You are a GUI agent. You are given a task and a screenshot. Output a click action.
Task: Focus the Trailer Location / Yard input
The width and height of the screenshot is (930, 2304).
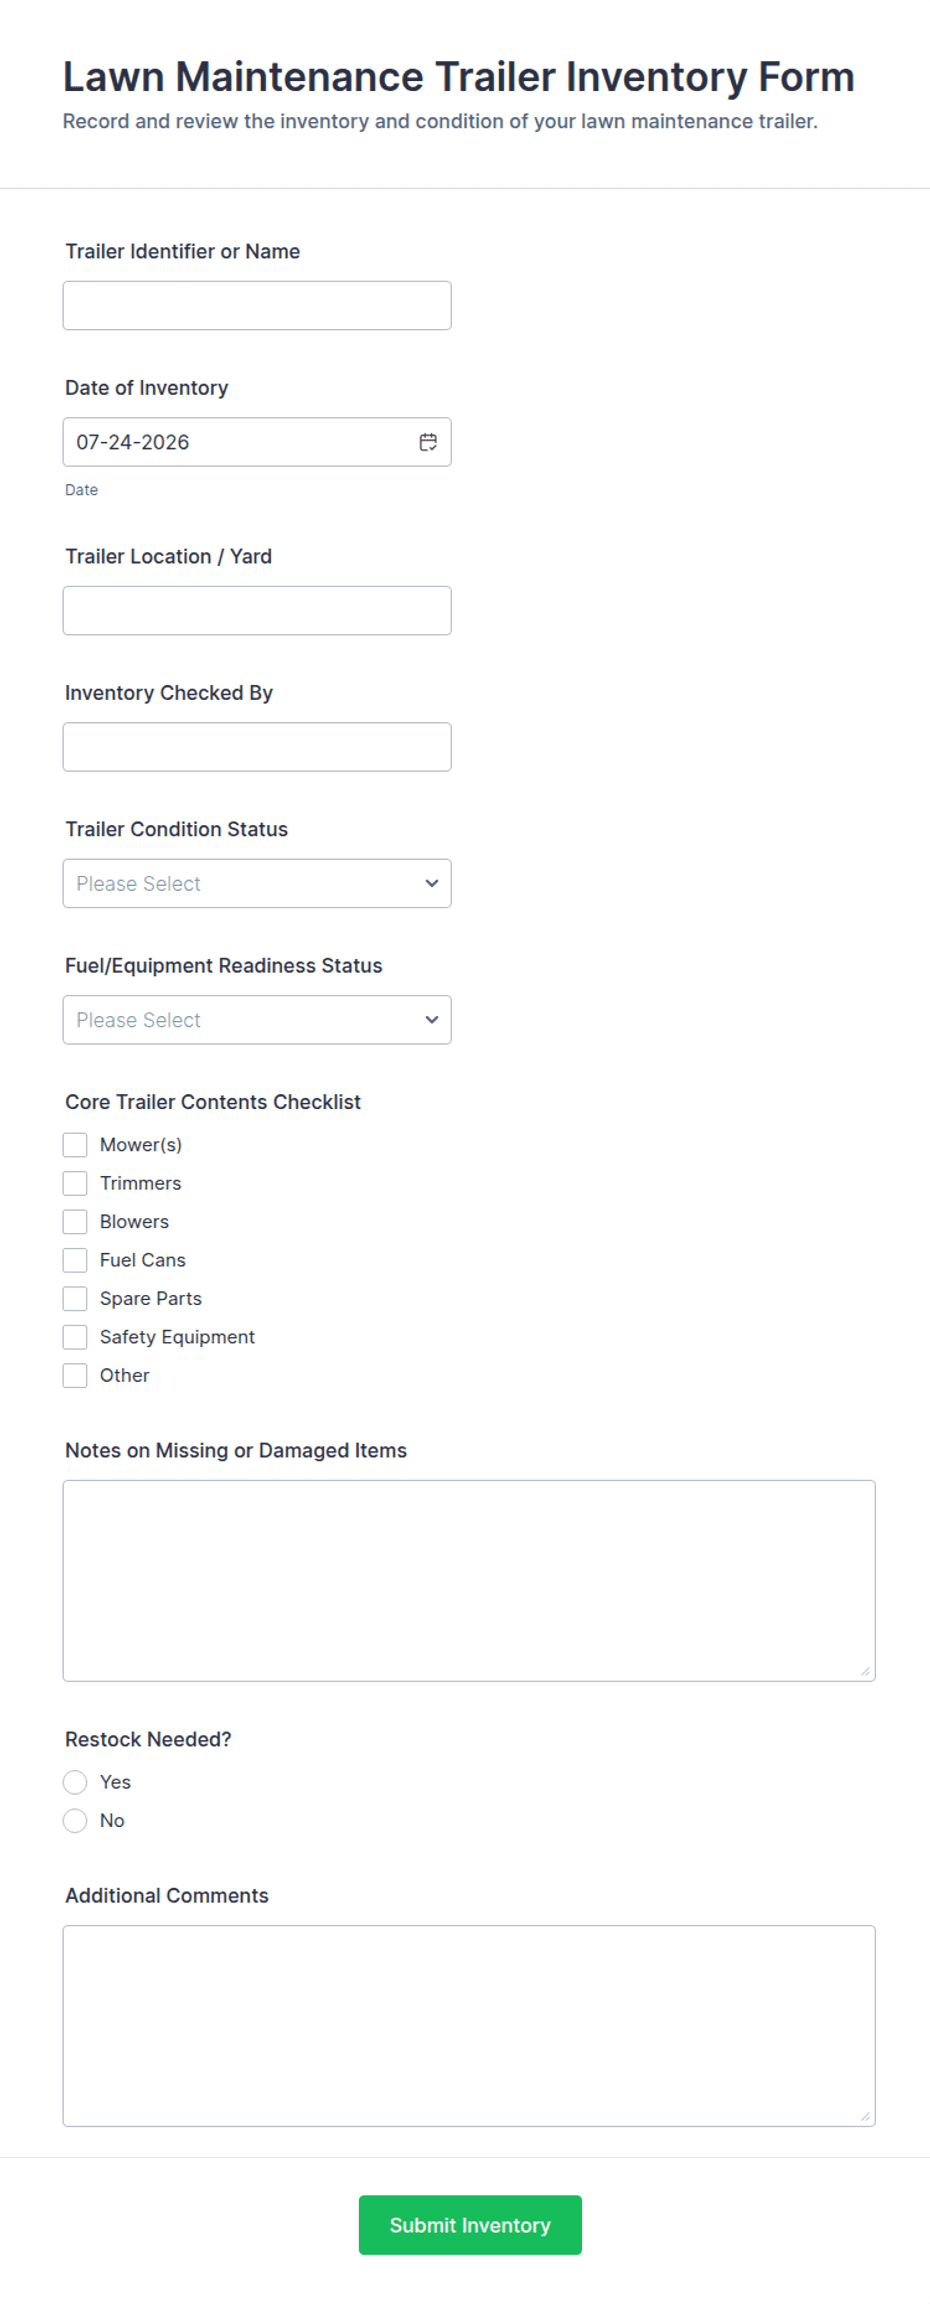pos(257,610)
